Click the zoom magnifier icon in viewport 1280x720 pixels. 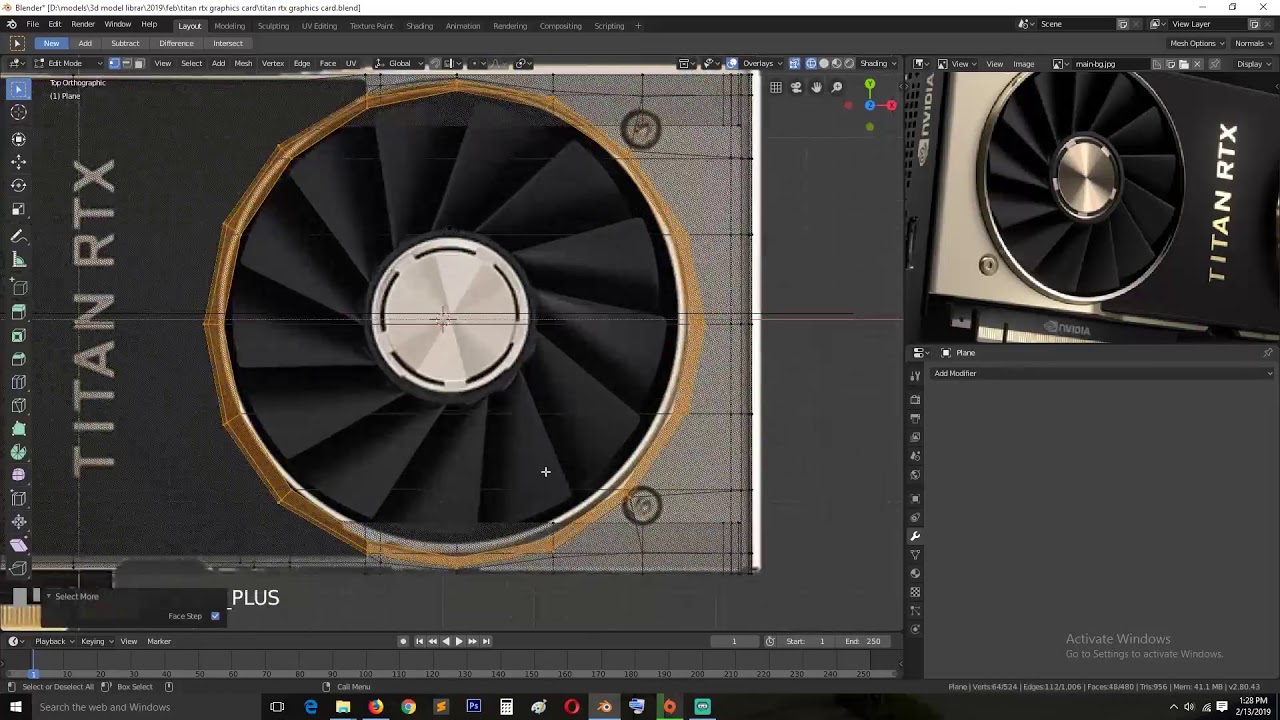click(x=837, y=88)
